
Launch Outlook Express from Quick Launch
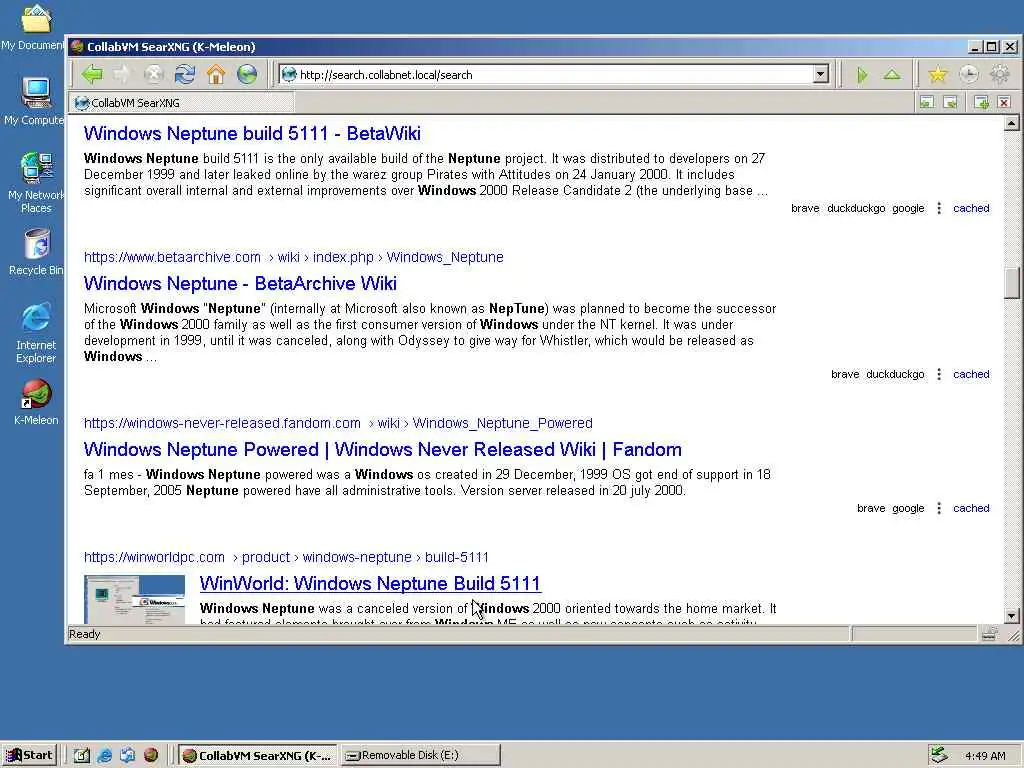[x=127, y=755]
